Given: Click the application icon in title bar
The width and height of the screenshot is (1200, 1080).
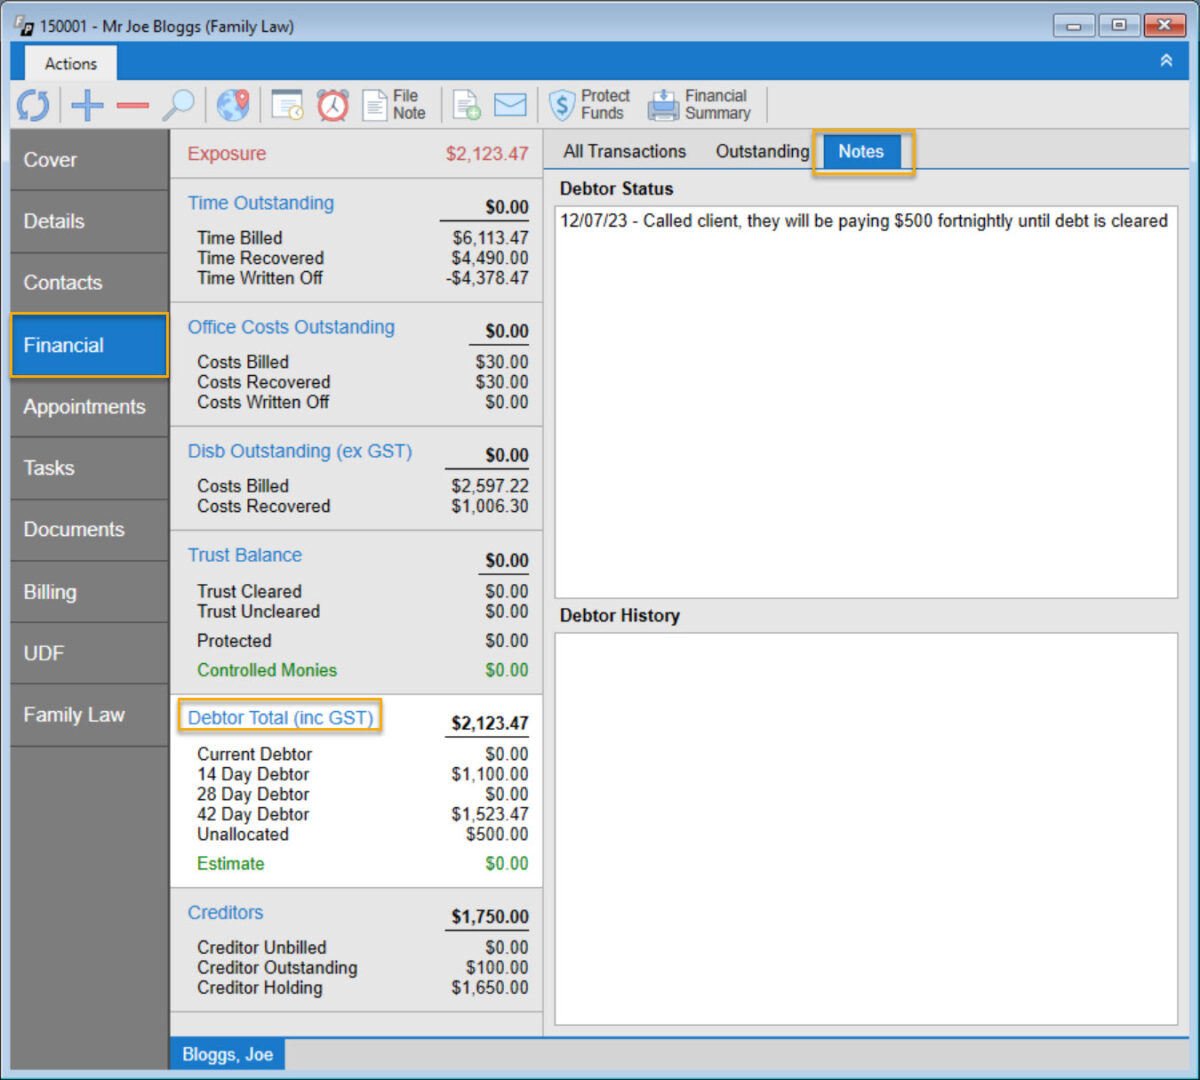Looking at the screenshot, I should click(25, 25).
